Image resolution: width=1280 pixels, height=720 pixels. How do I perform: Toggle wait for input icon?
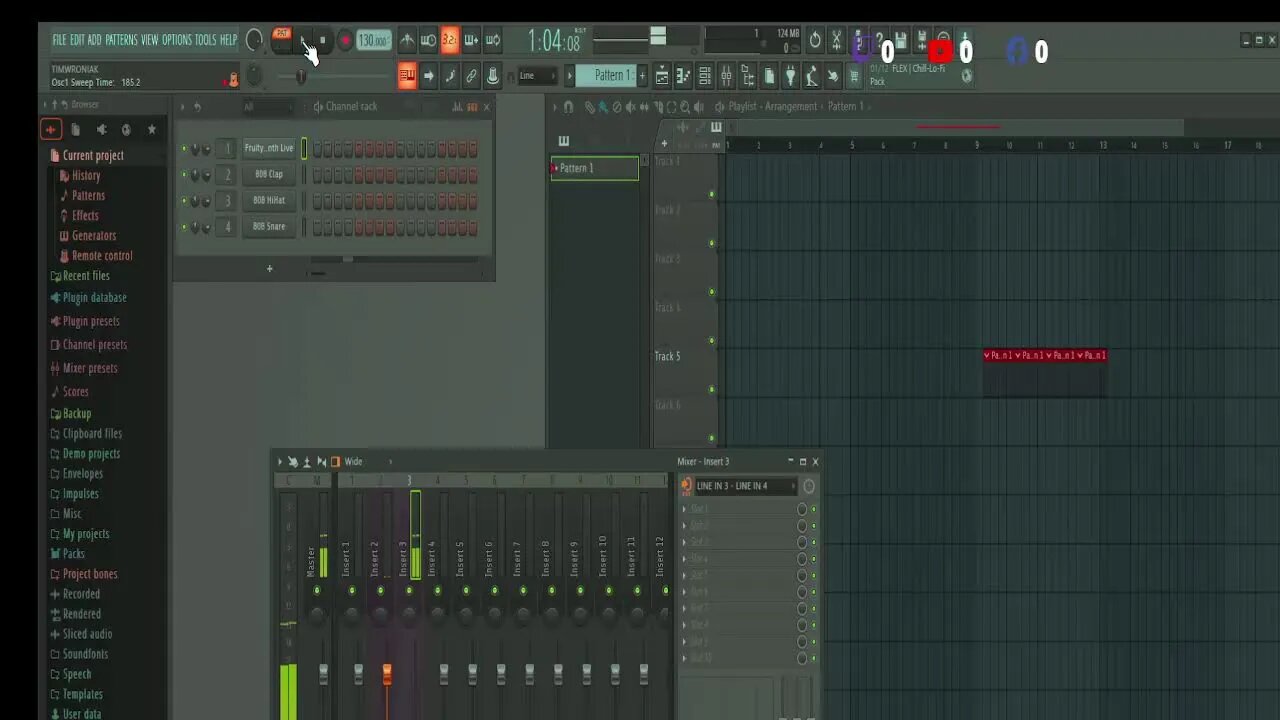tap(428, 41)
